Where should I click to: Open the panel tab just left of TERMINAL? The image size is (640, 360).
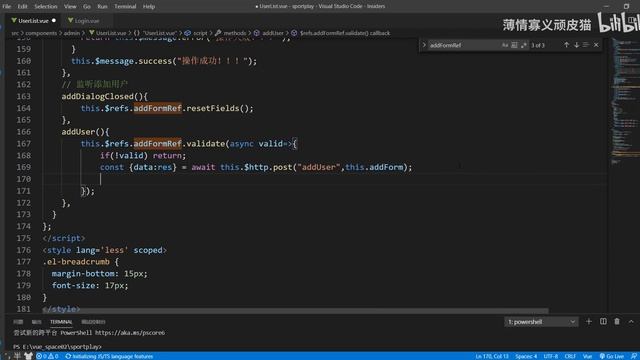pyautogui.click(x=36, y=322)
